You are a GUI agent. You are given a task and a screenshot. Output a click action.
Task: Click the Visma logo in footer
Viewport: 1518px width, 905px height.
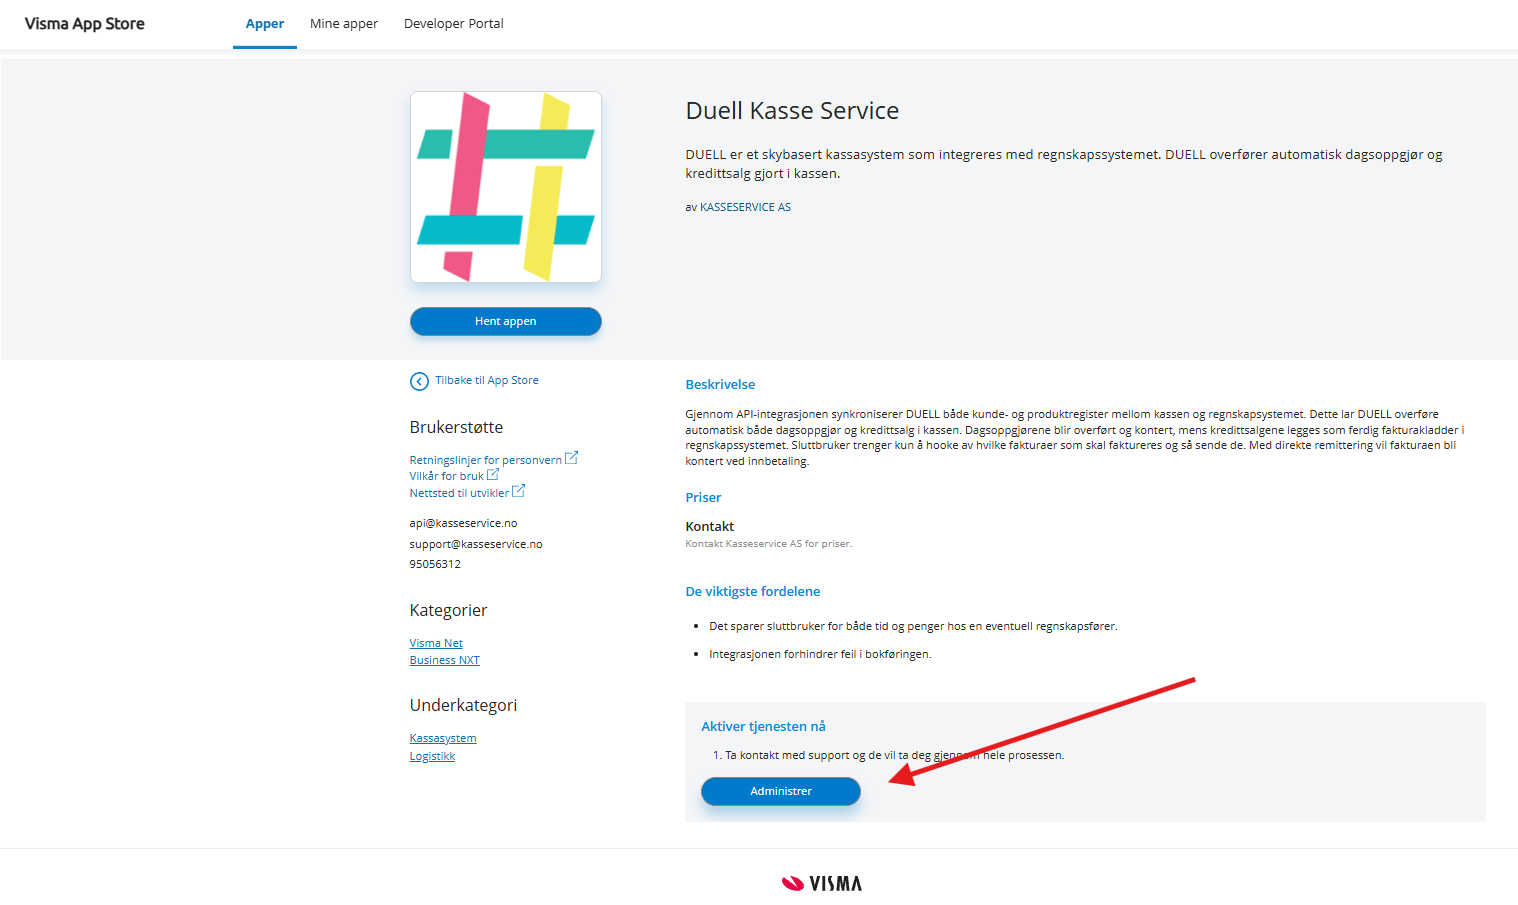[x=821, y=883]
